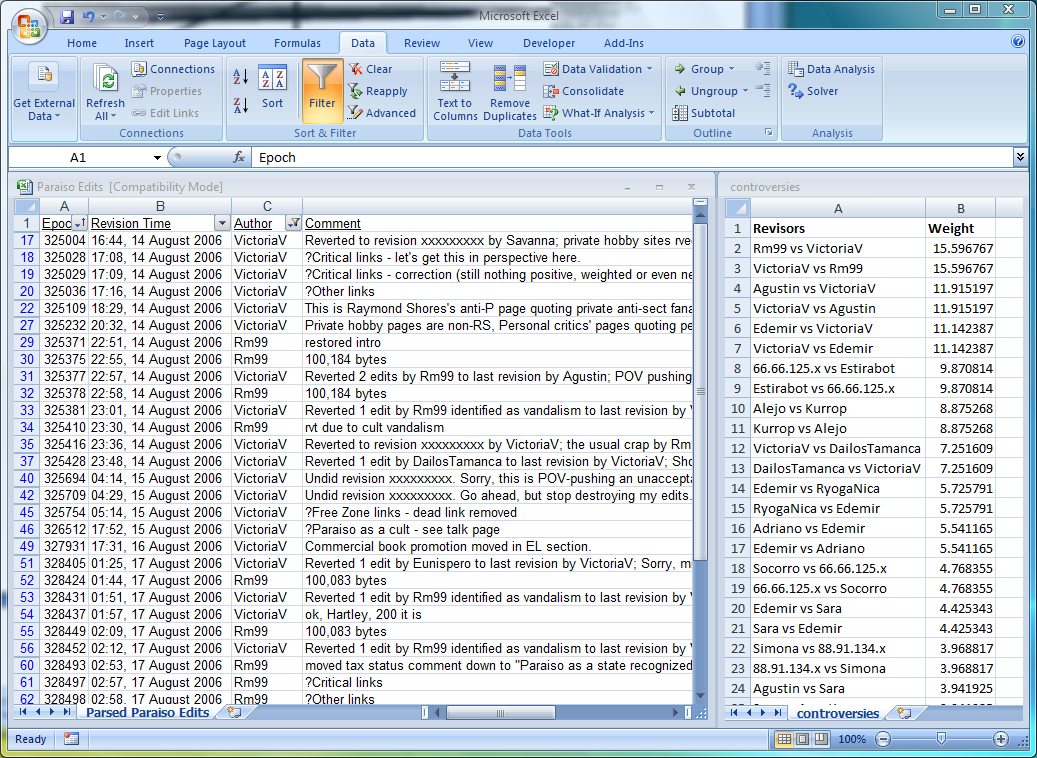Go to the Page Layout tab
The height and width of the screenshot is (758, 1037).
pos(214,43)
